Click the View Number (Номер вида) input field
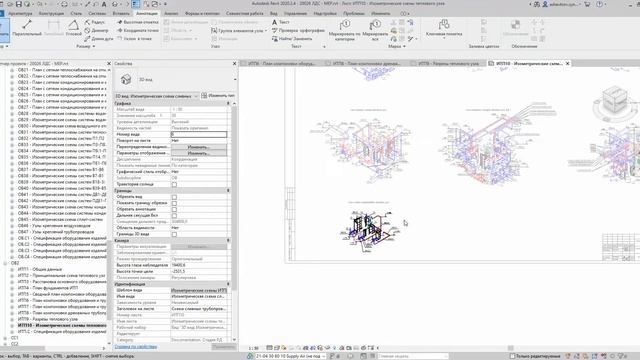 click(199, 134)
